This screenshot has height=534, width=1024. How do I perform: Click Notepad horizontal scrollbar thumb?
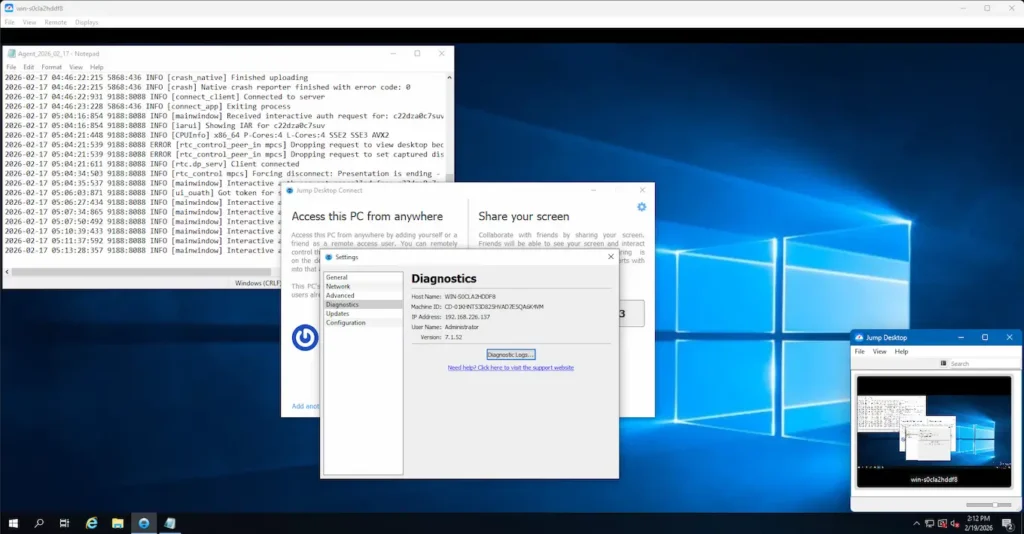point(141,272)
